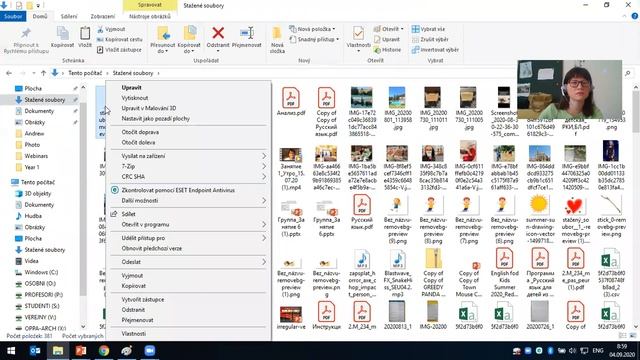Click Upravit in ribbon Otevřít group

(x=386, y=40)
